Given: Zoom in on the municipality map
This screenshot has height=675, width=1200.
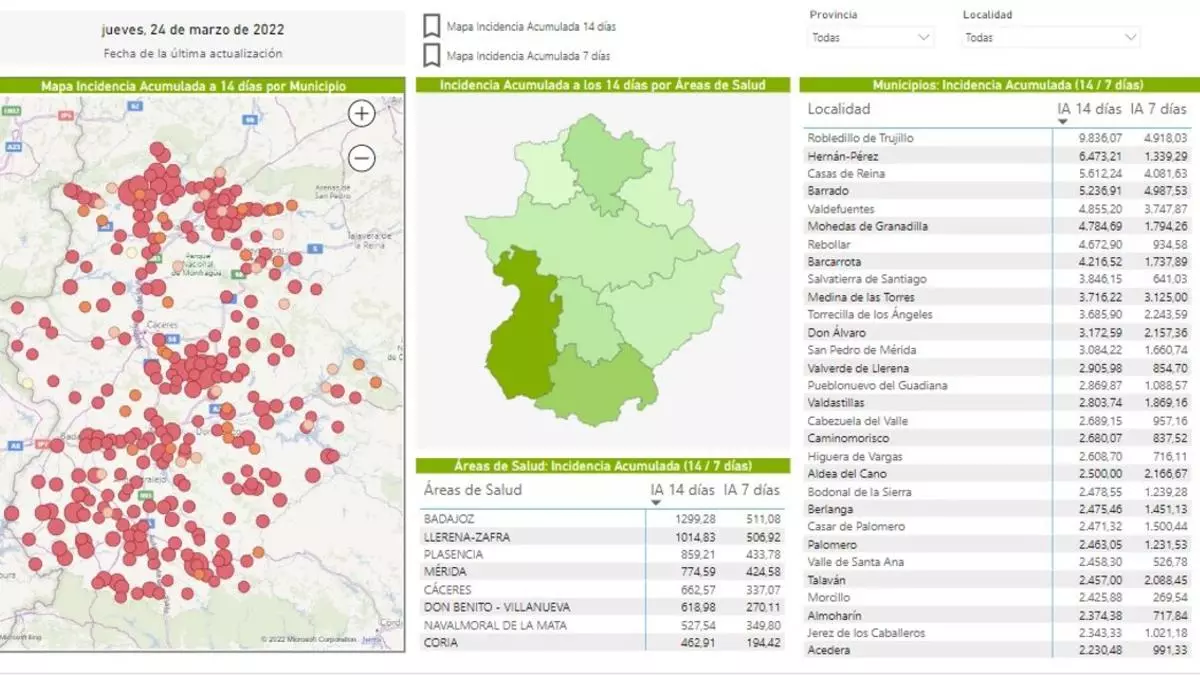Looking at the screenshot, I should pos(361,114).
